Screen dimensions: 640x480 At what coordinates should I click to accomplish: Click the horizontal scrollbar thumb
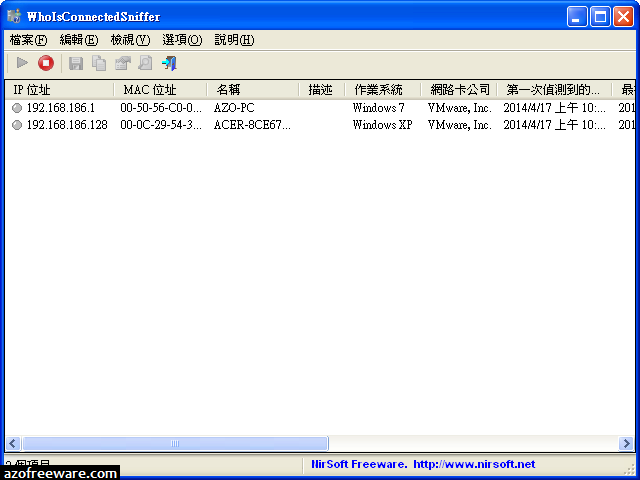pos(175,443)
